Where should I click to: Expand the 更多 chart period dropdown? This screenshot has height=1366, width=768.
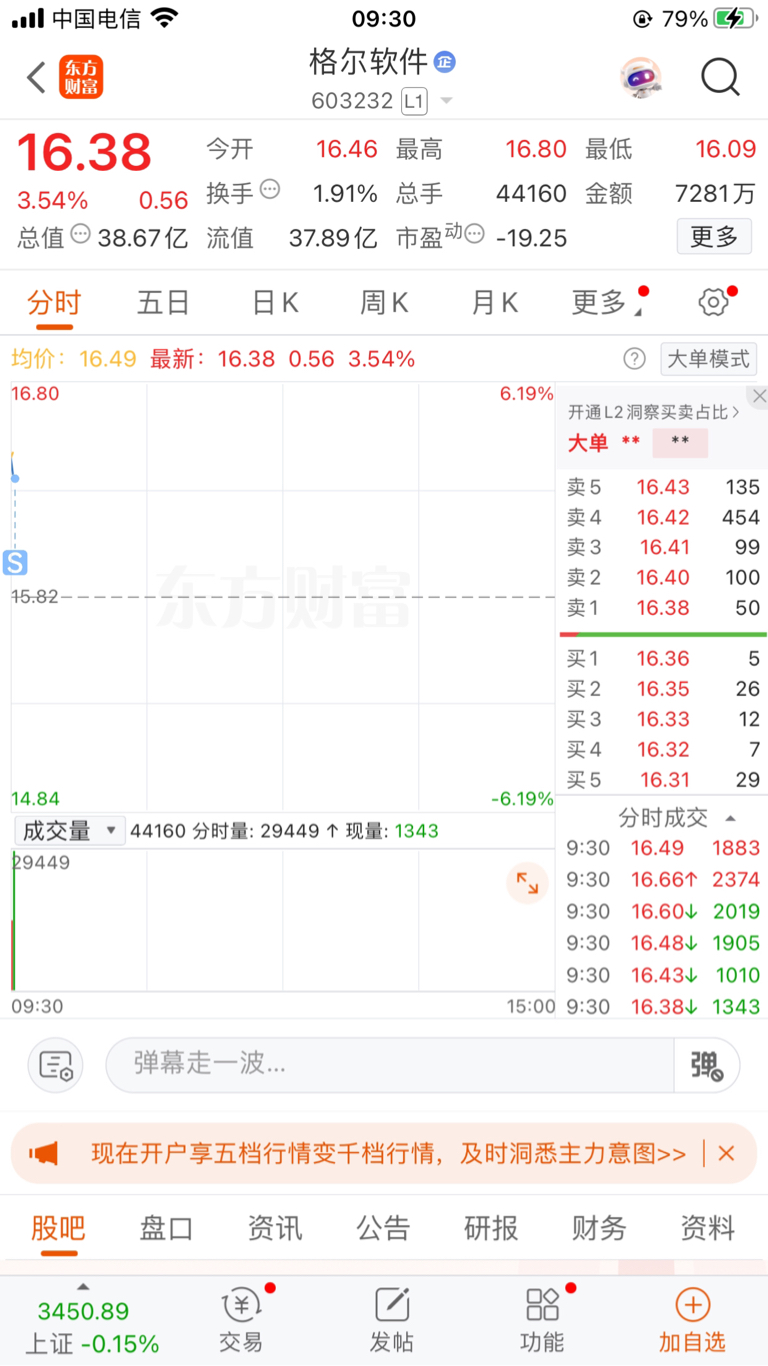tap(607, 302)
